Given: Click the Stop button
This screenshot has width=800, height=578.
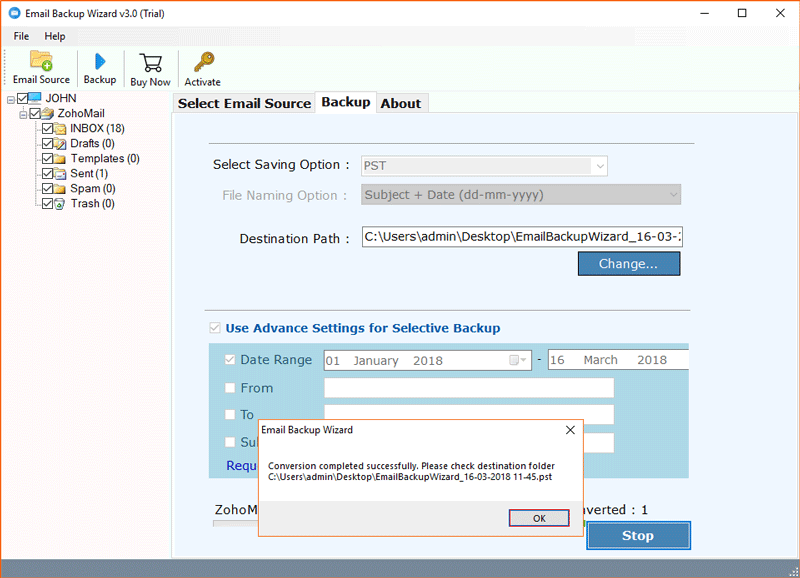Looking at the screenshot, I should pos(638,535).
